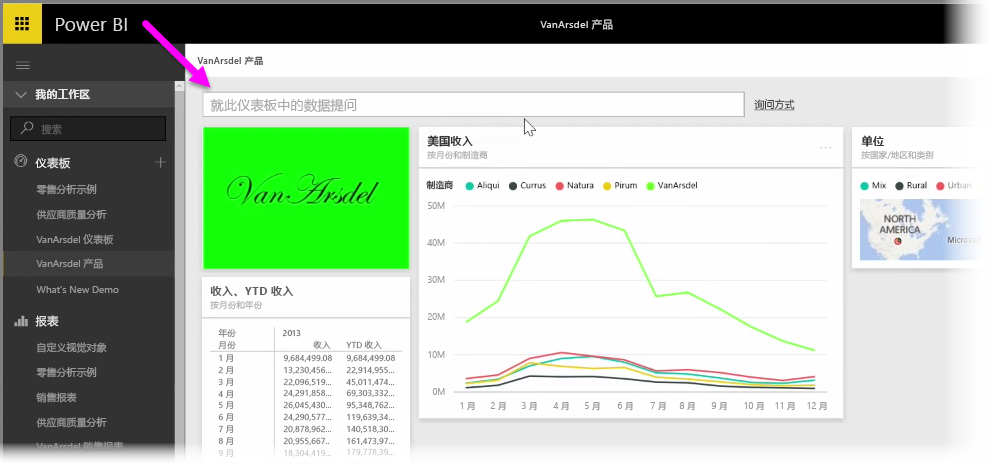Open the 自定义视觉对象 report
Image resolution: width=992 pixels, height=466 pixels.
71,348
